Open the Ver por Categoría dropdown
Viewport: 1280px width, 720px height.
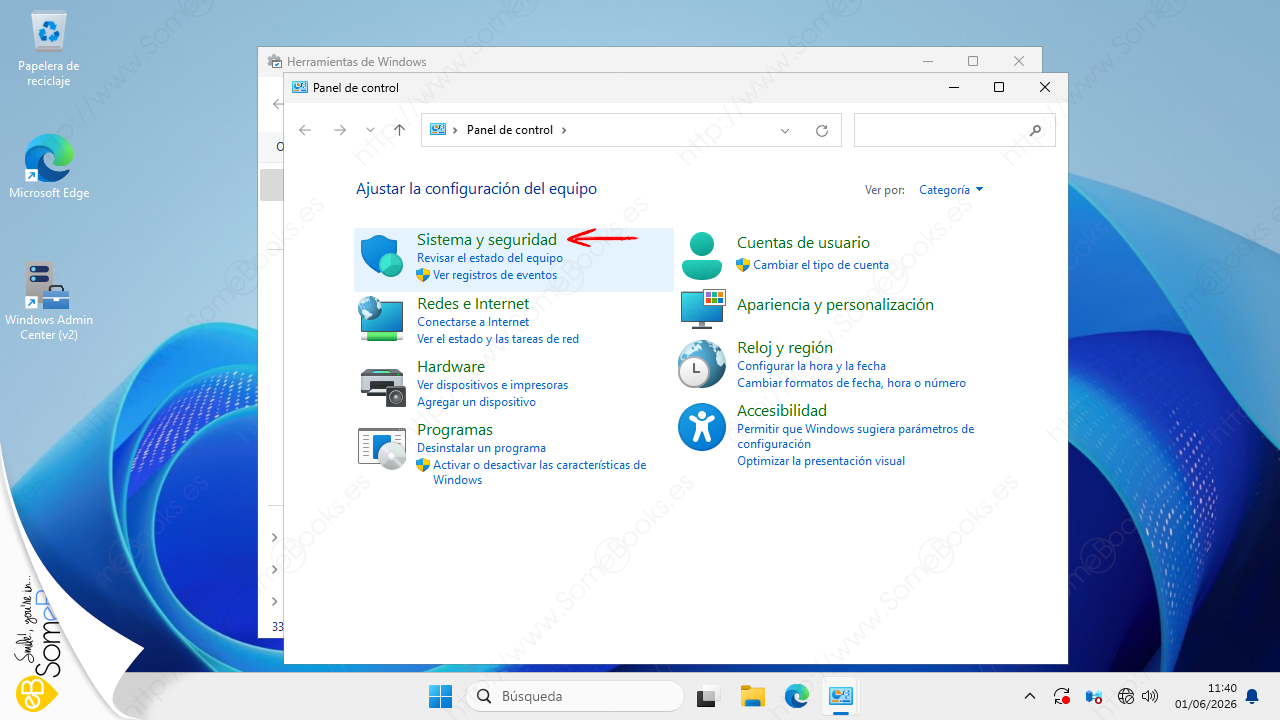[x=951, y=189]
